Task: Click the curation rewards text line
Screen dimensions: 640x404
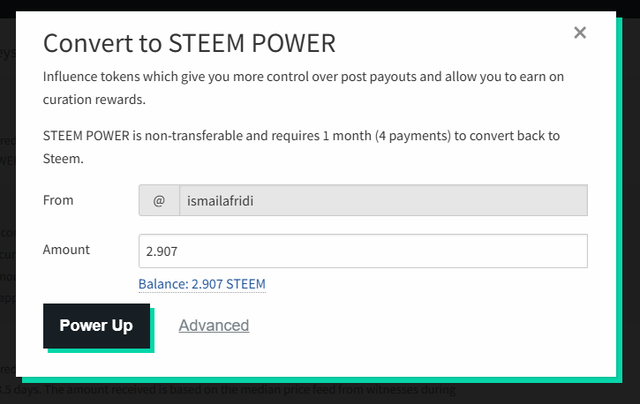Action: [x=94, y=100]
